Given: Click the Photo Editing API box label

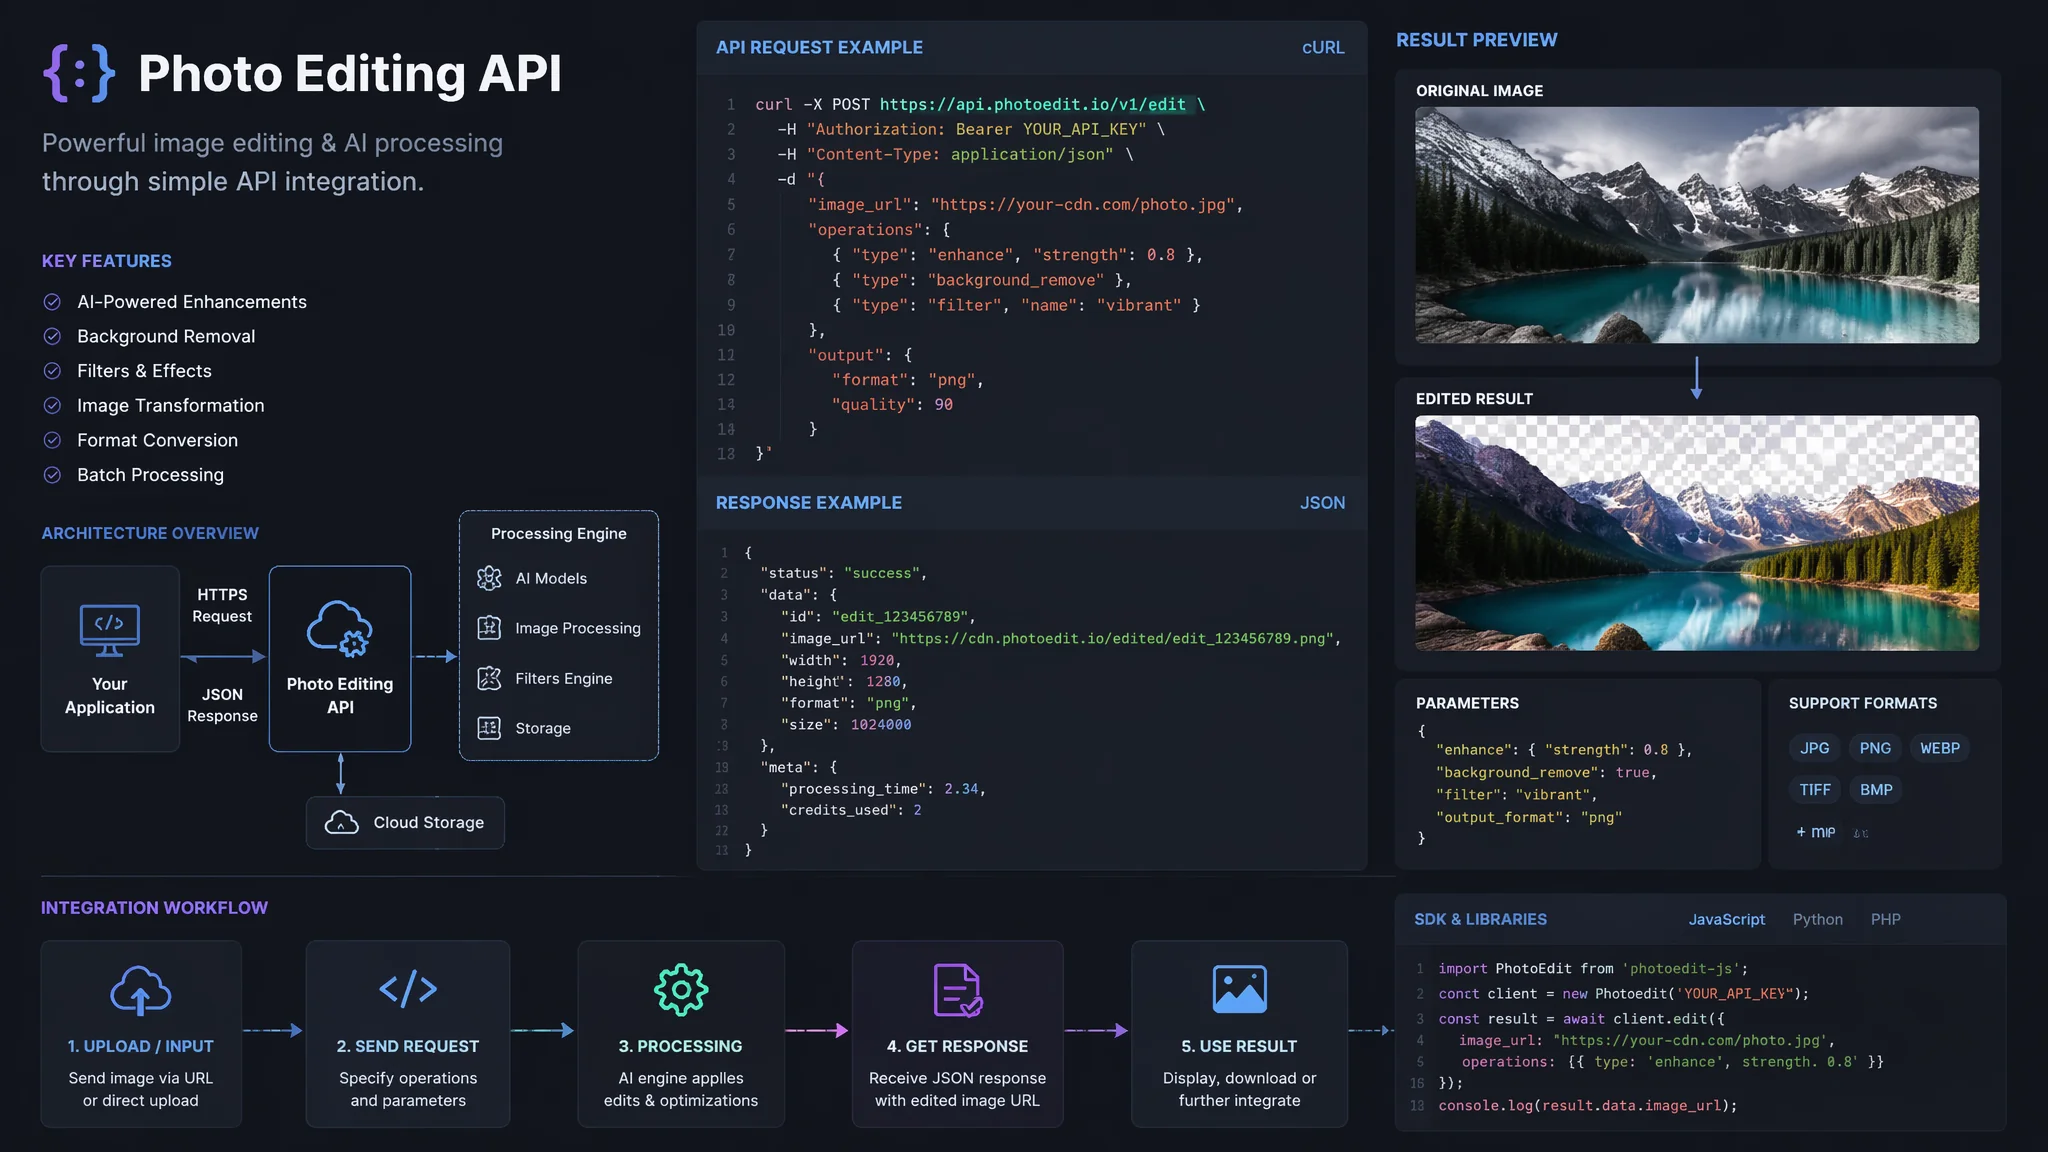Looking at the screenshot, I should 340,696.
